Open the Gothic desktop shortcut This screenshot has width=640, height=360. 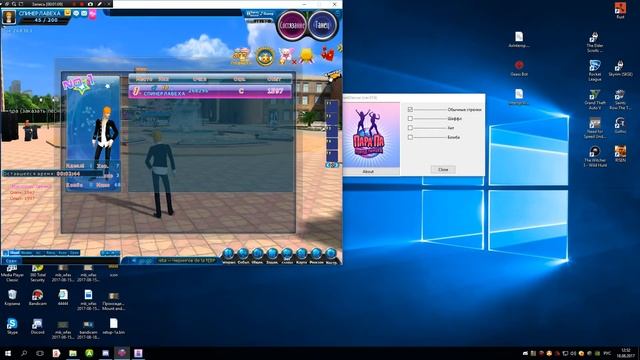click(620, 126)
